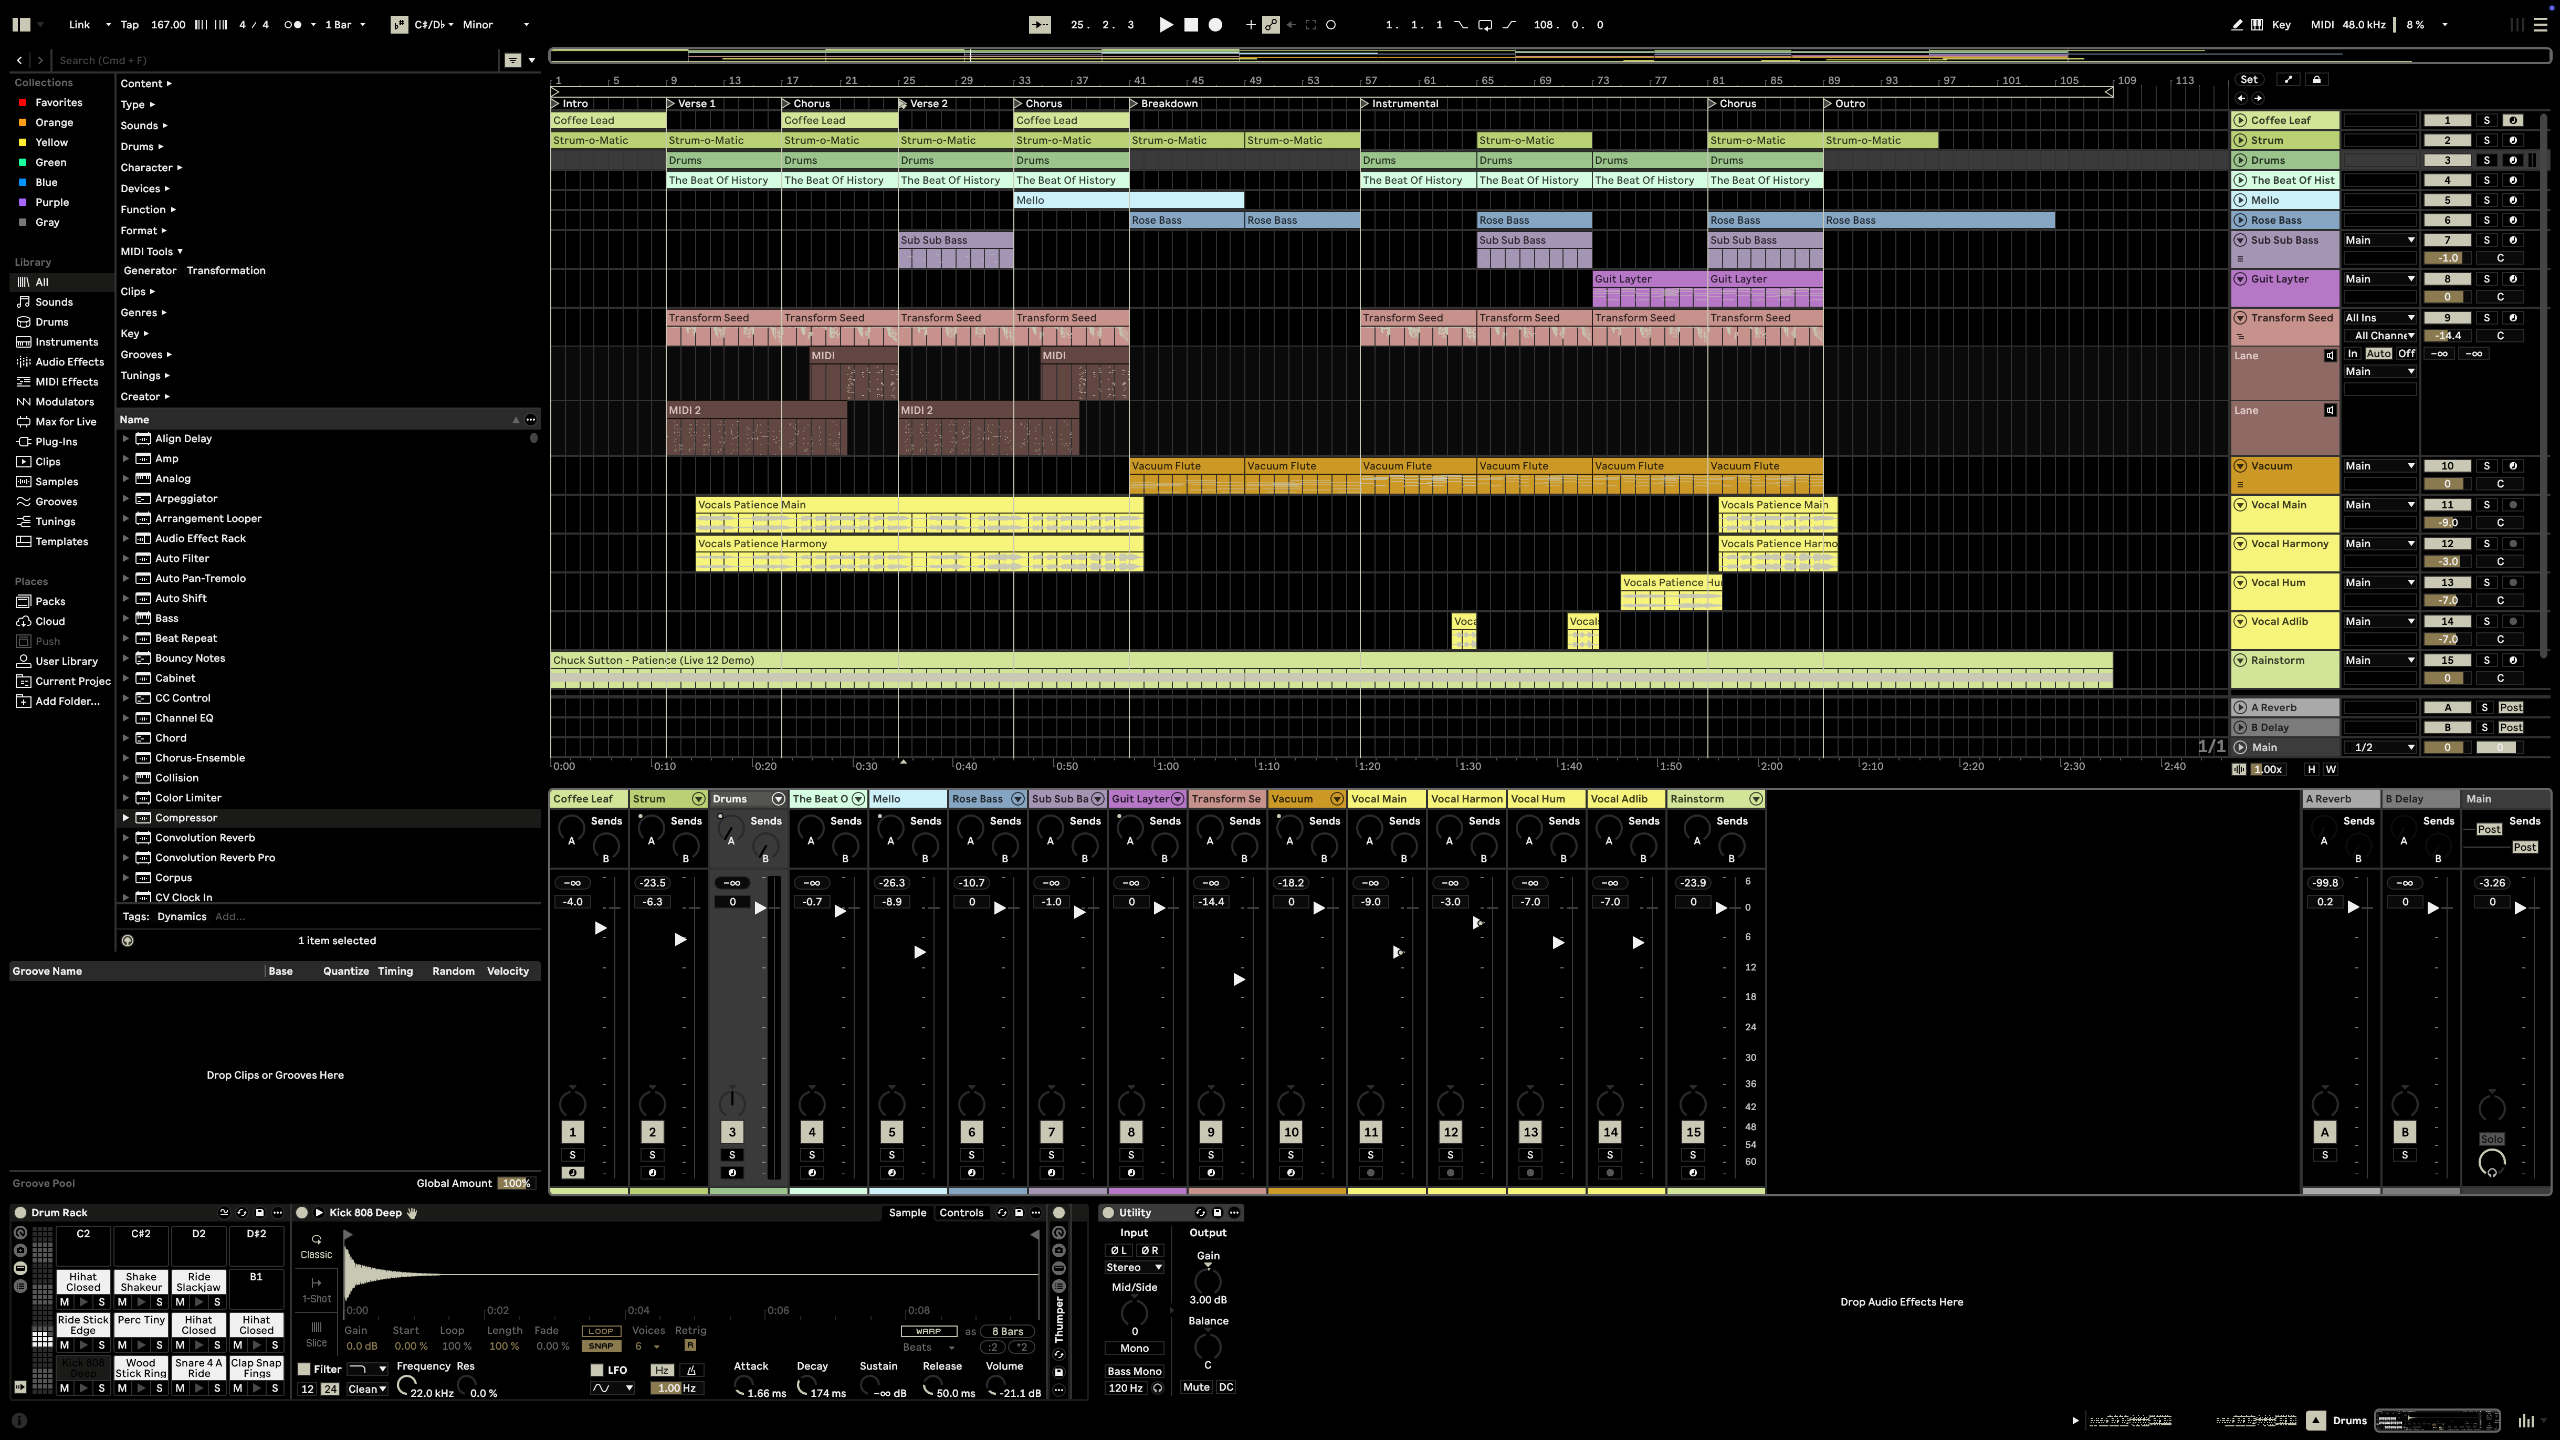
Task: Save Drum Rack preset disk icon
Action: click(x=260, y=1213)
